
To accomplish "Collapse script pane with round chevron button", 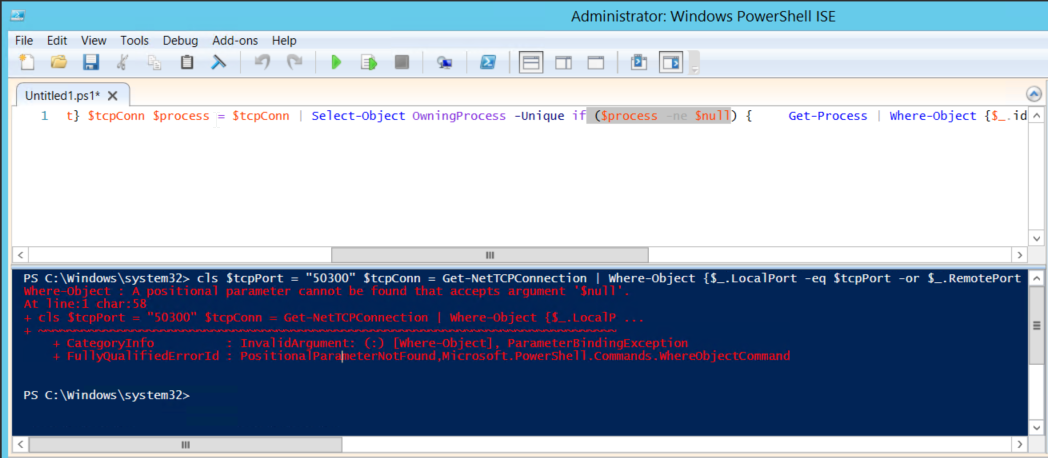I will [x=1033, y=94].
